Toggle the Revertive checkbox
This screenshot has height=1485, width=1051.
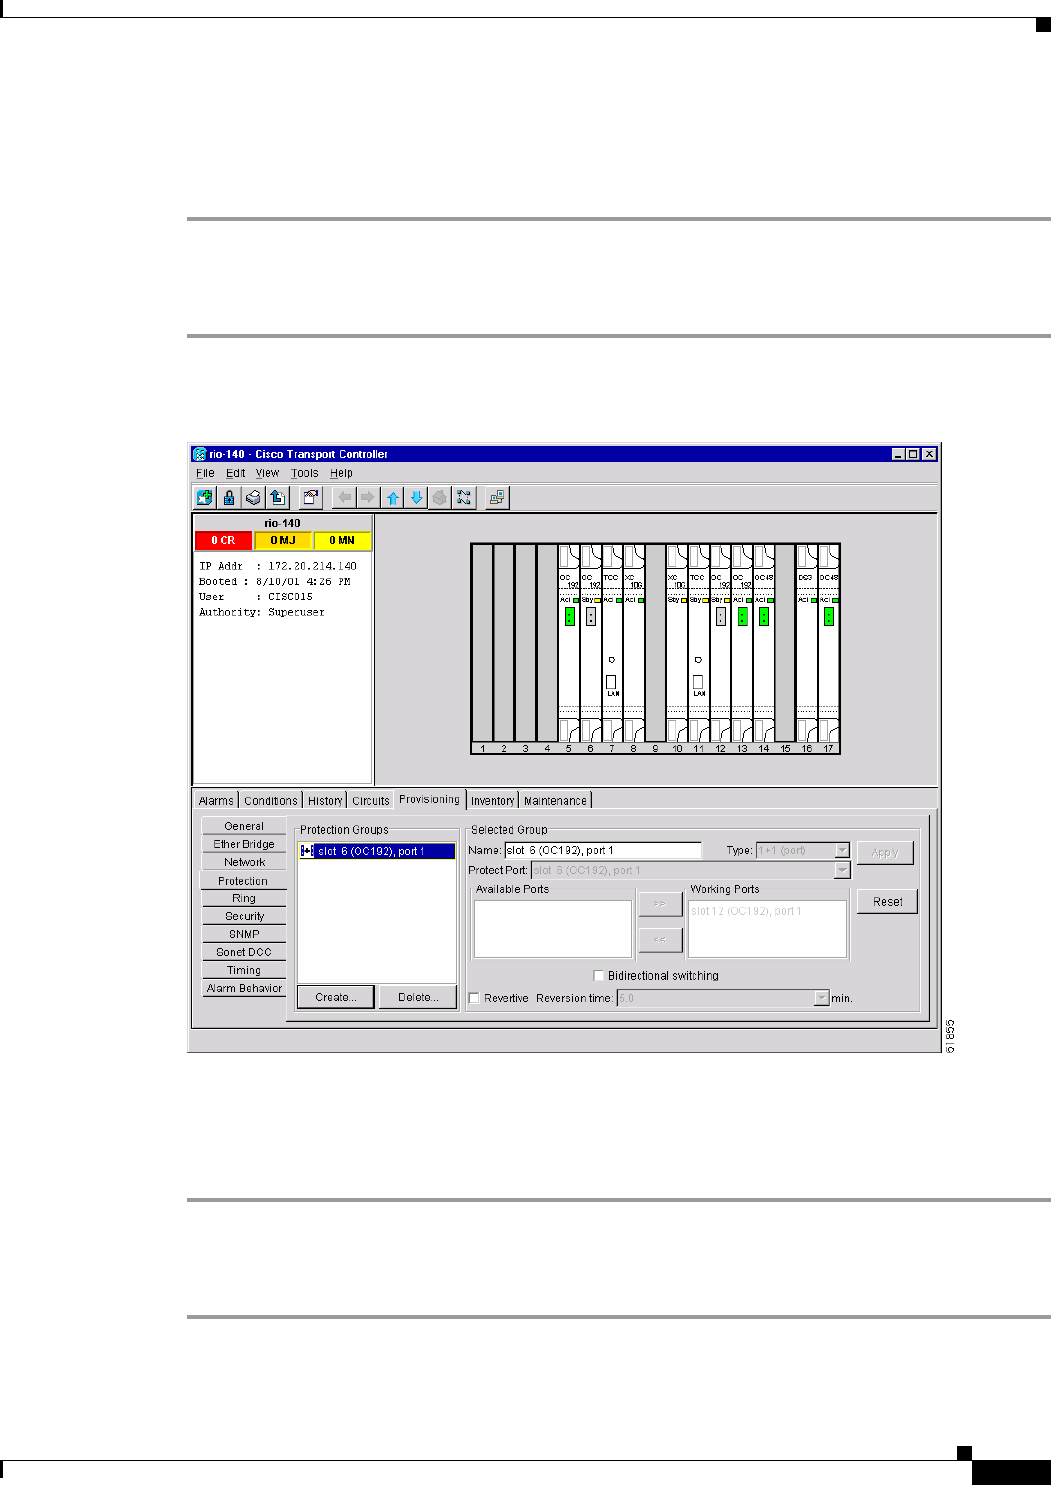tap(474, 998)
